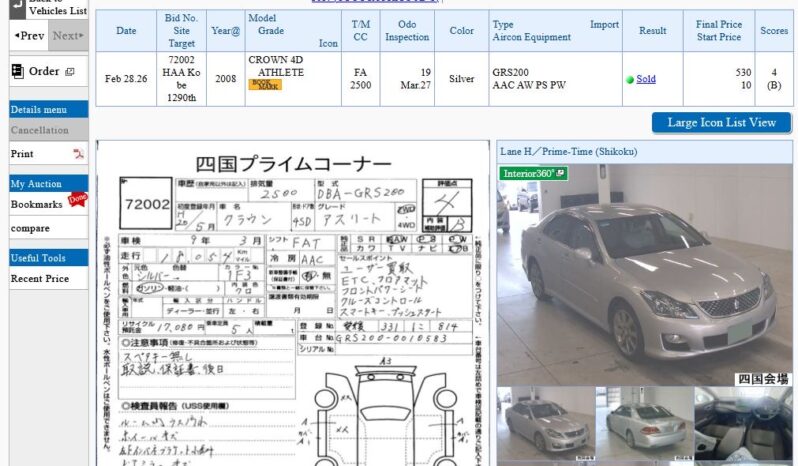Select the interior thumbnail photo

(743, 425)
